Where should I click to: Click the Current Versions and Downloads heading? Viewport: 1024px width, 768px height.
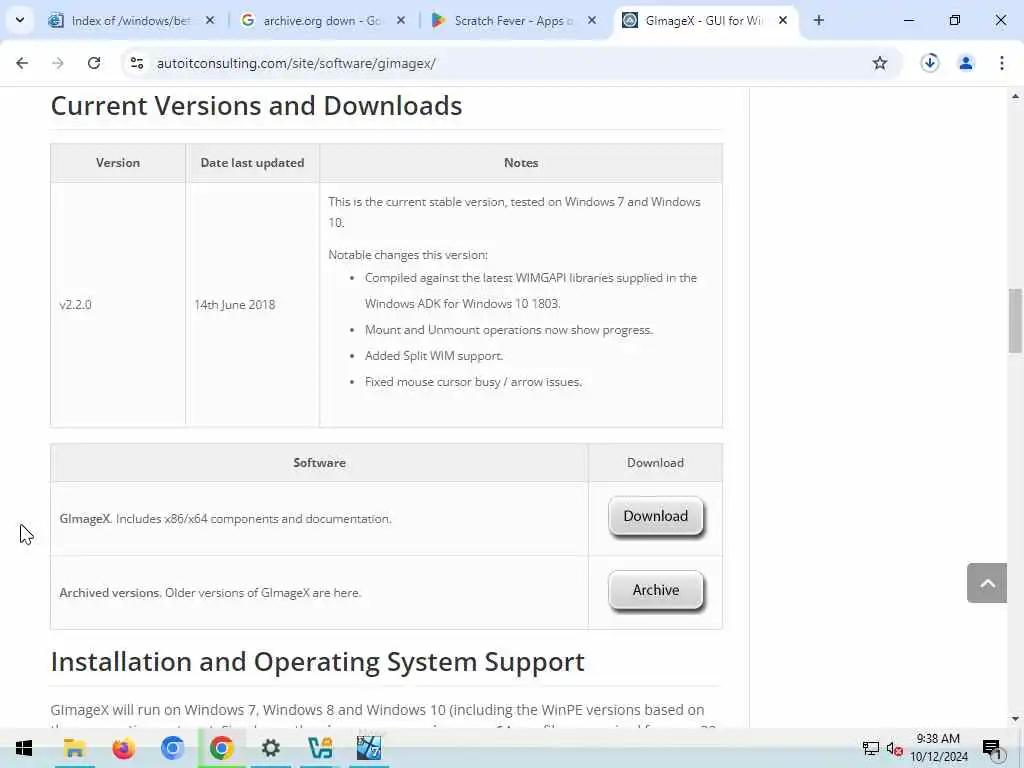[x=256, y=106]
